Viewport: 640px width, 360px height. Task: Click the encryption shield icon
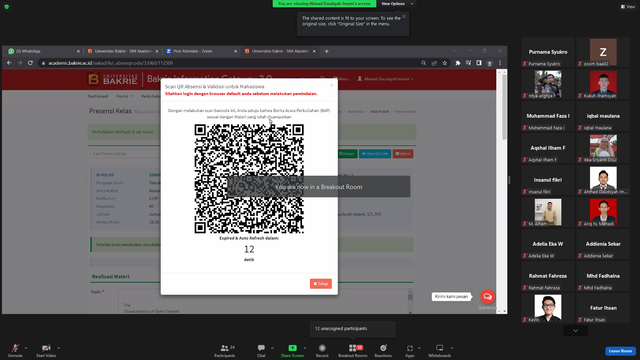point(7,7)
